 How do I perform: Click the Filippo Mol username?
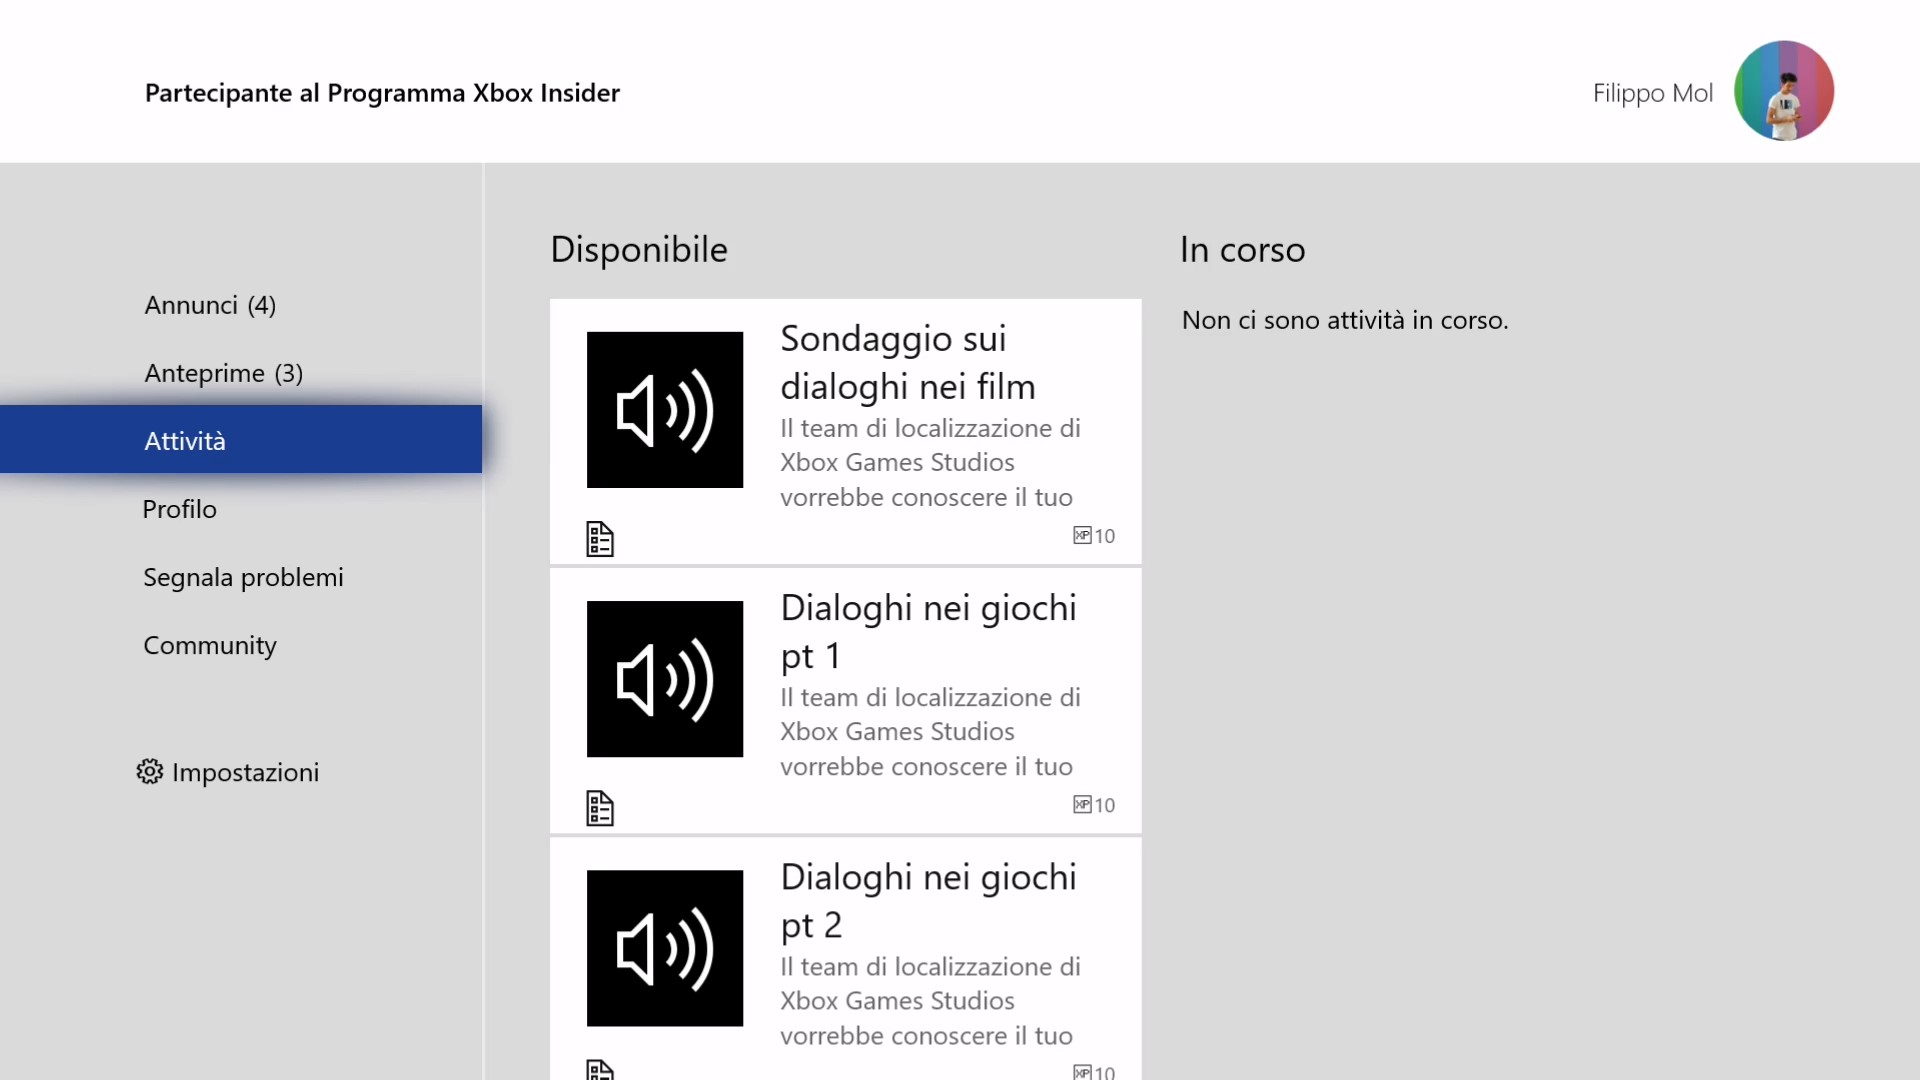[x=1652, y=93]
